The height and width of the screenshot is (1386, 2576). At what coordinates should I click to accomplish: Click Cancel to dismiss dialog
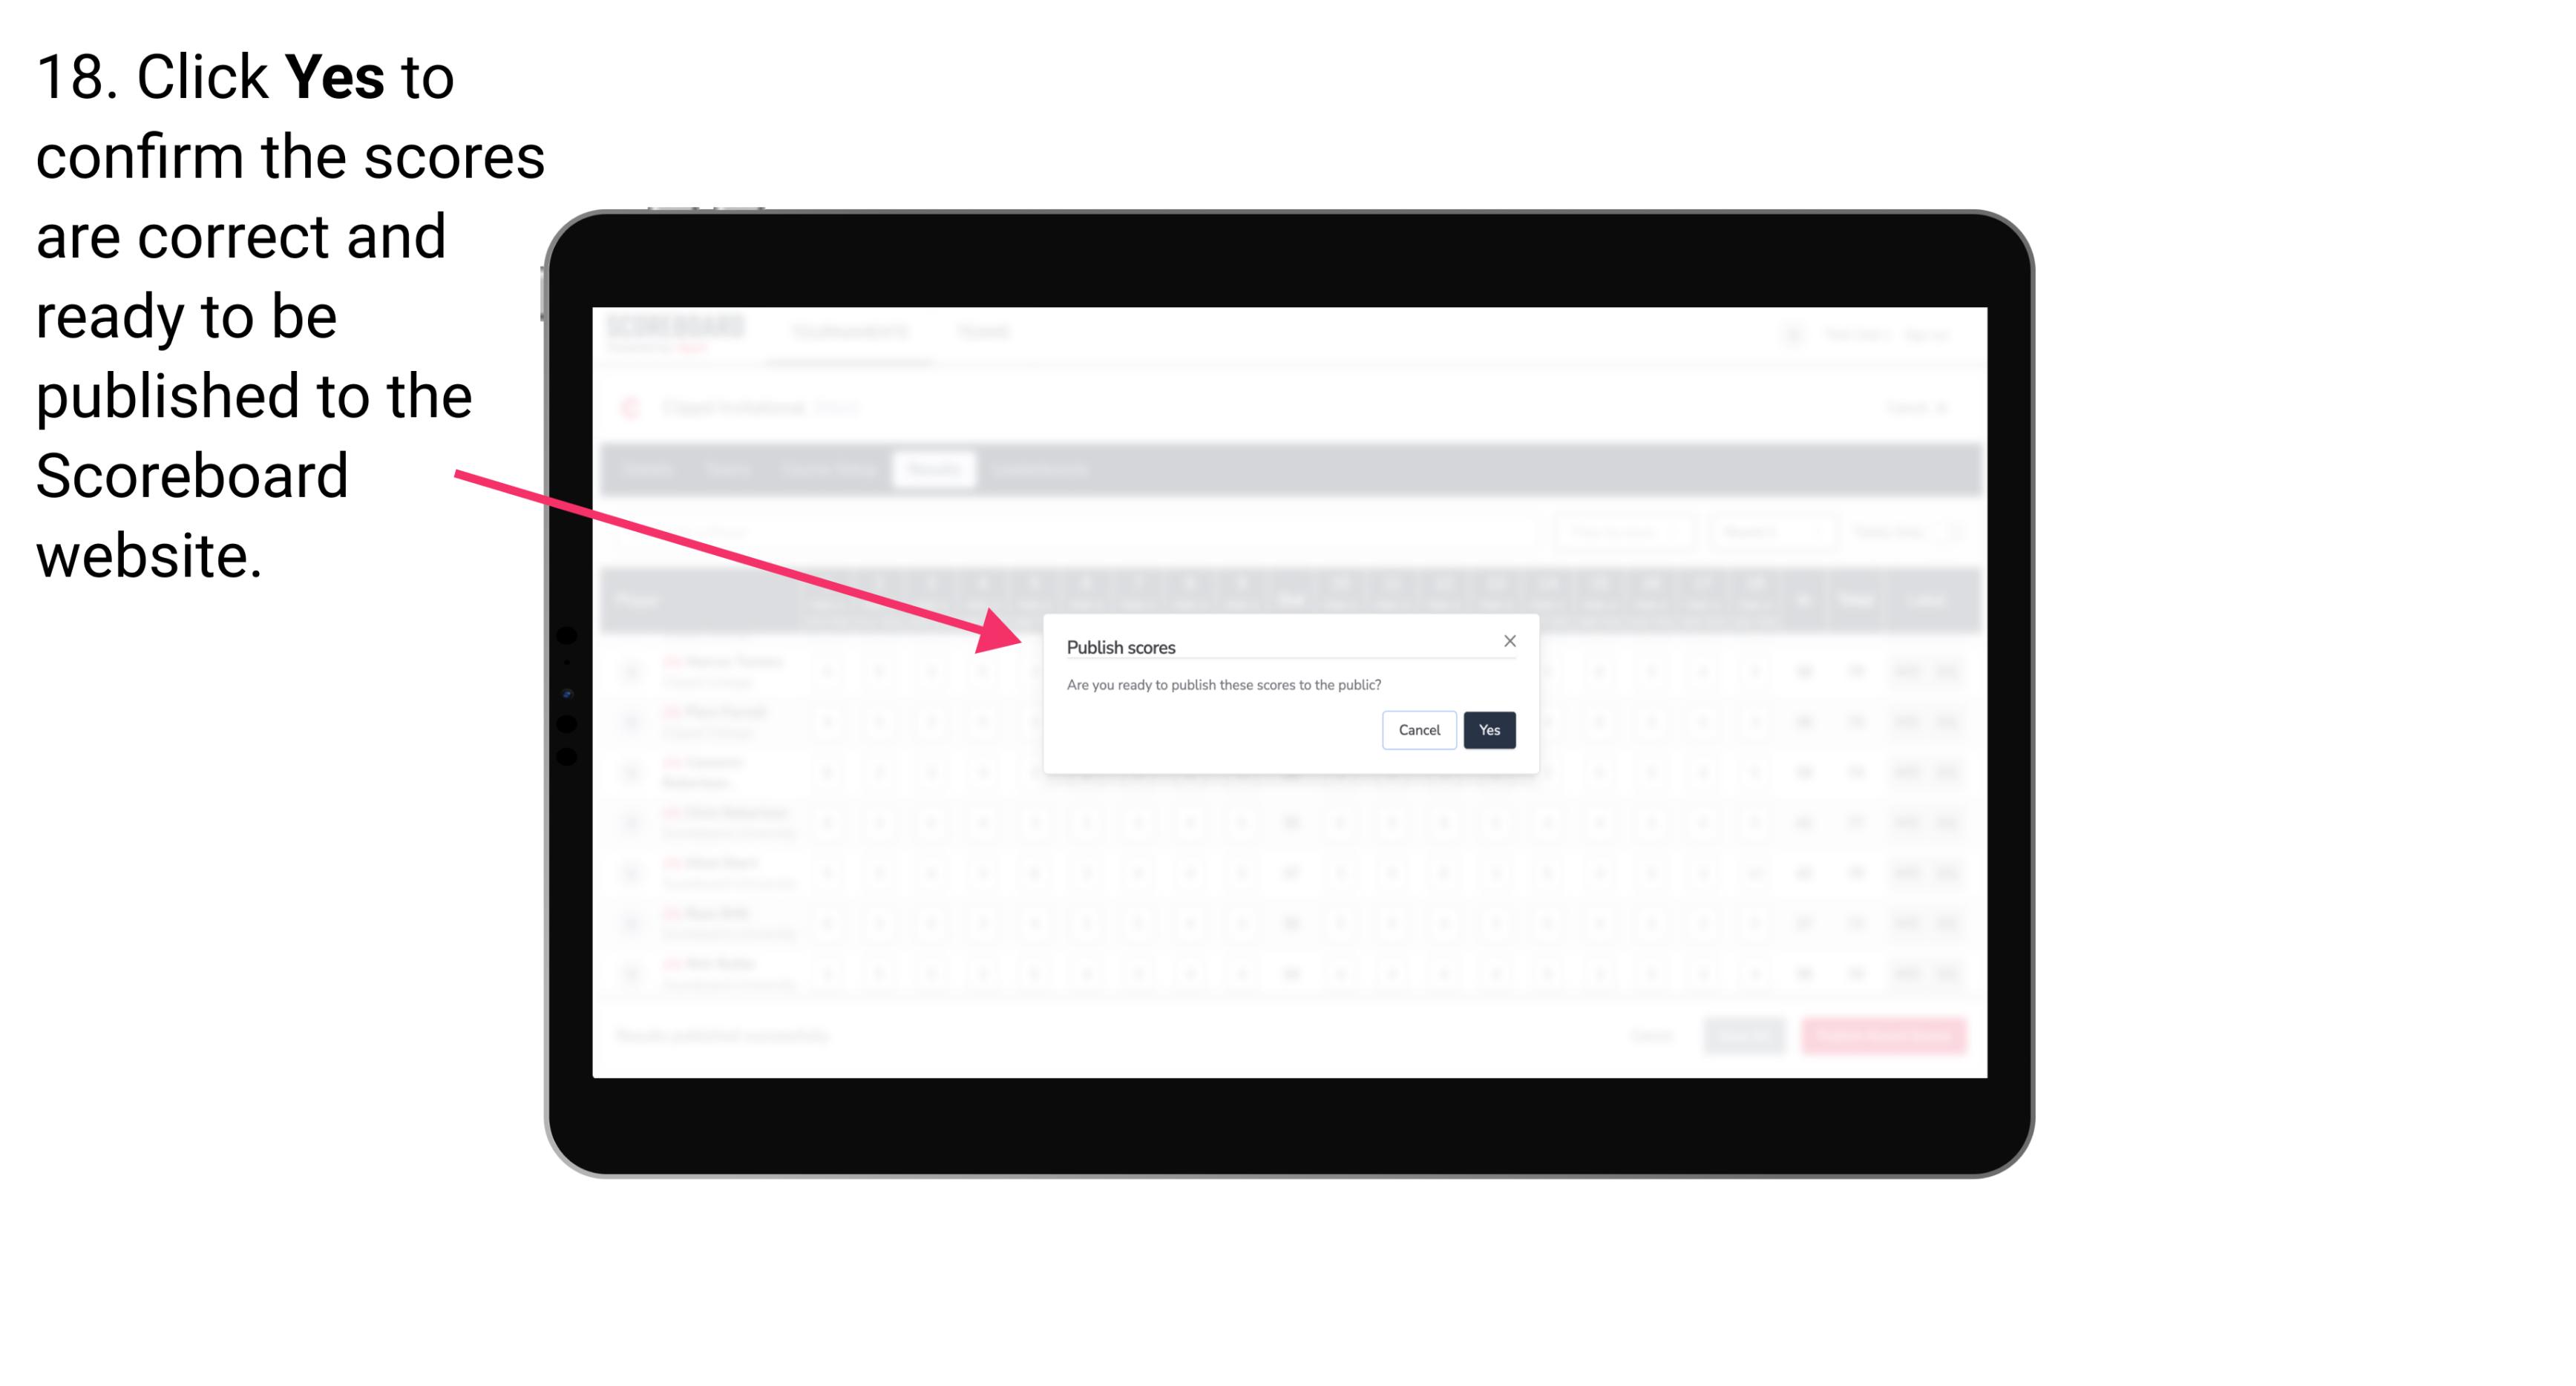[1418, 729]
